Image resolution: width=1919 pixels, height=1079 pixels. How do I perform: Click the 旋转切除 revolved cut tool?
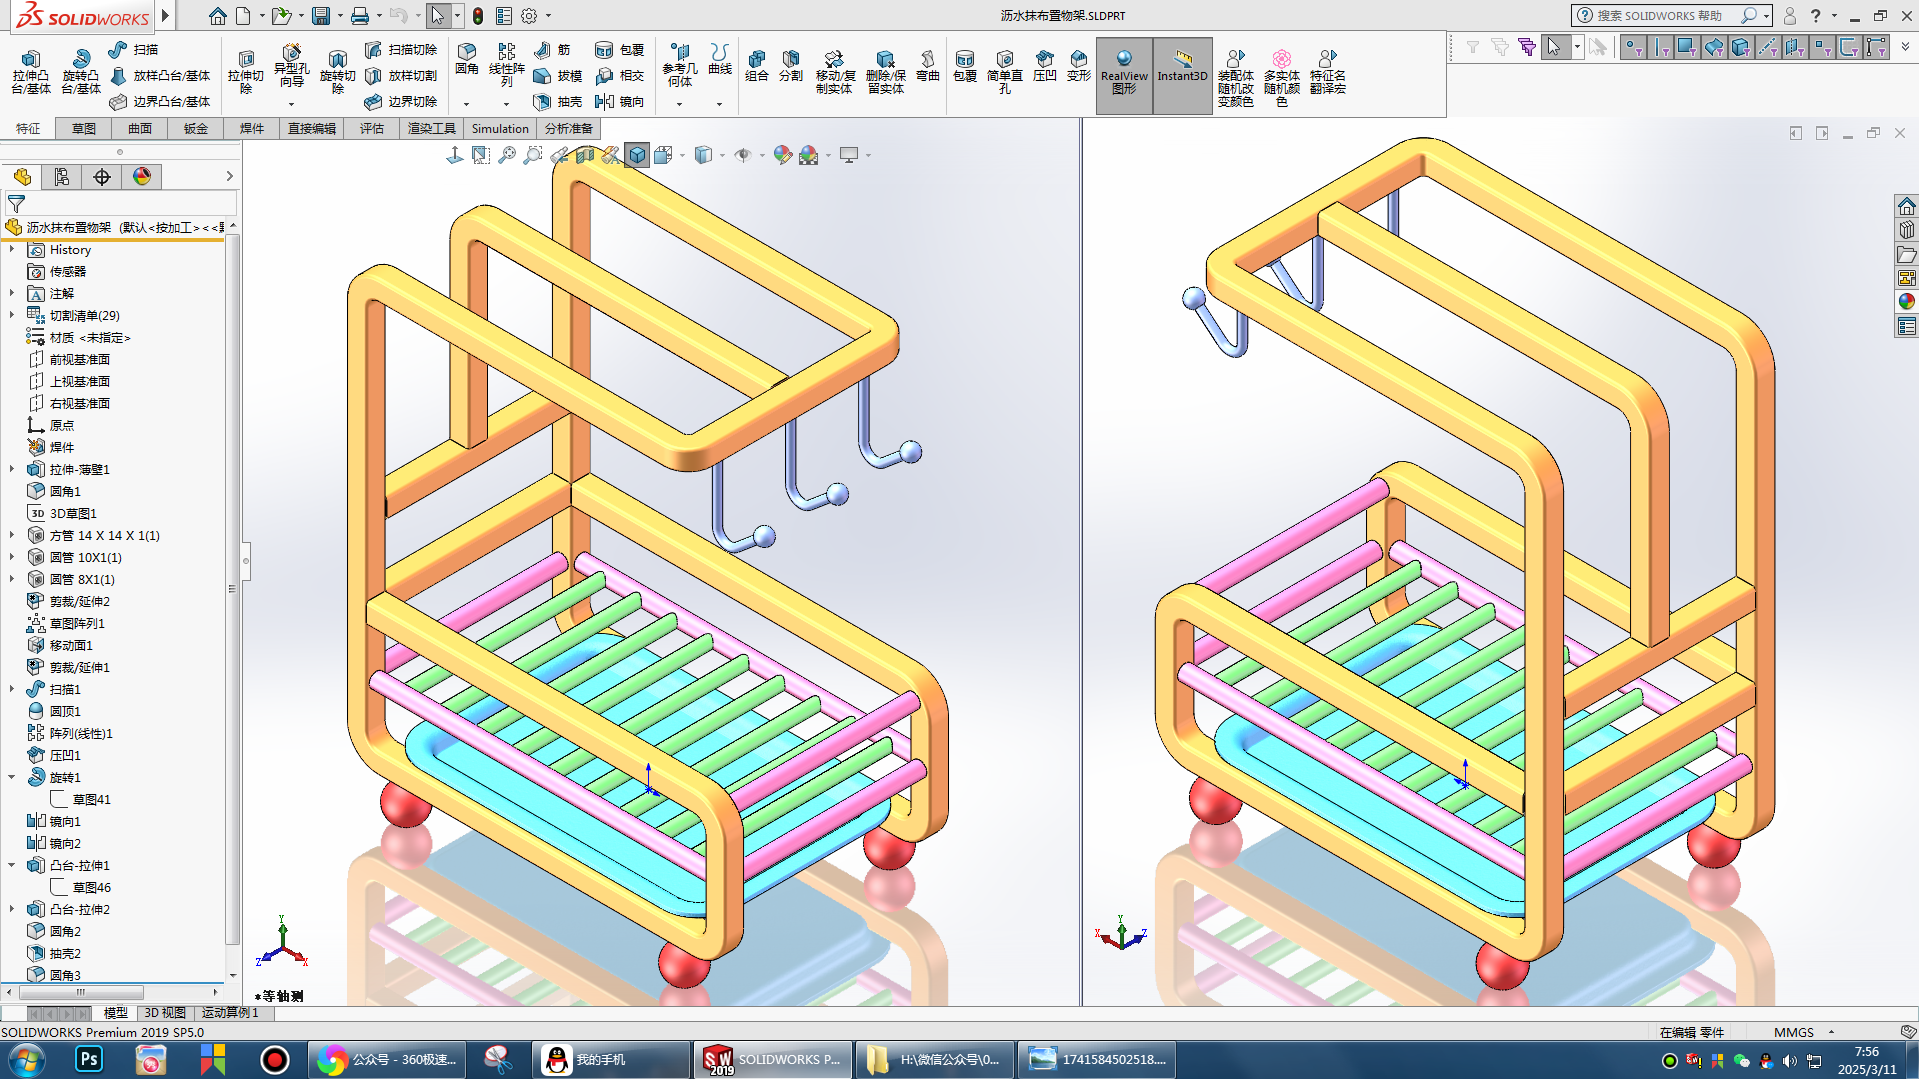tap(337, 71)
